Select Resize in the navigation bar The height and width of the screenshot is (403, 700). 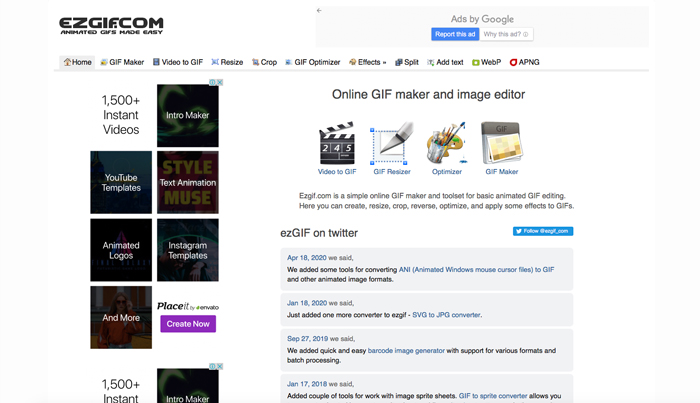point(227,62)
